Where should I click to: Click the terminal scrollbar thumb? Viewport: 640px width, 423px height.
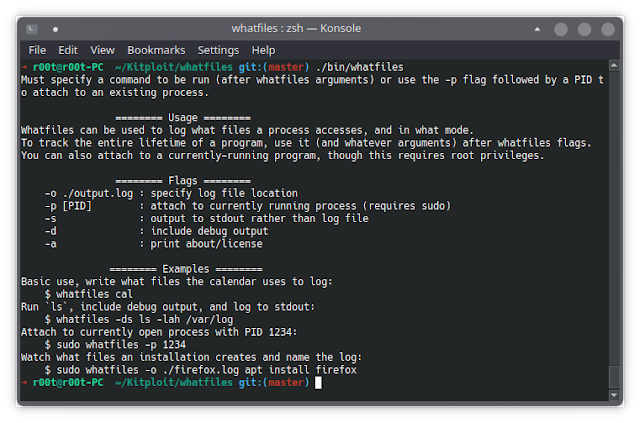(614, 377)
